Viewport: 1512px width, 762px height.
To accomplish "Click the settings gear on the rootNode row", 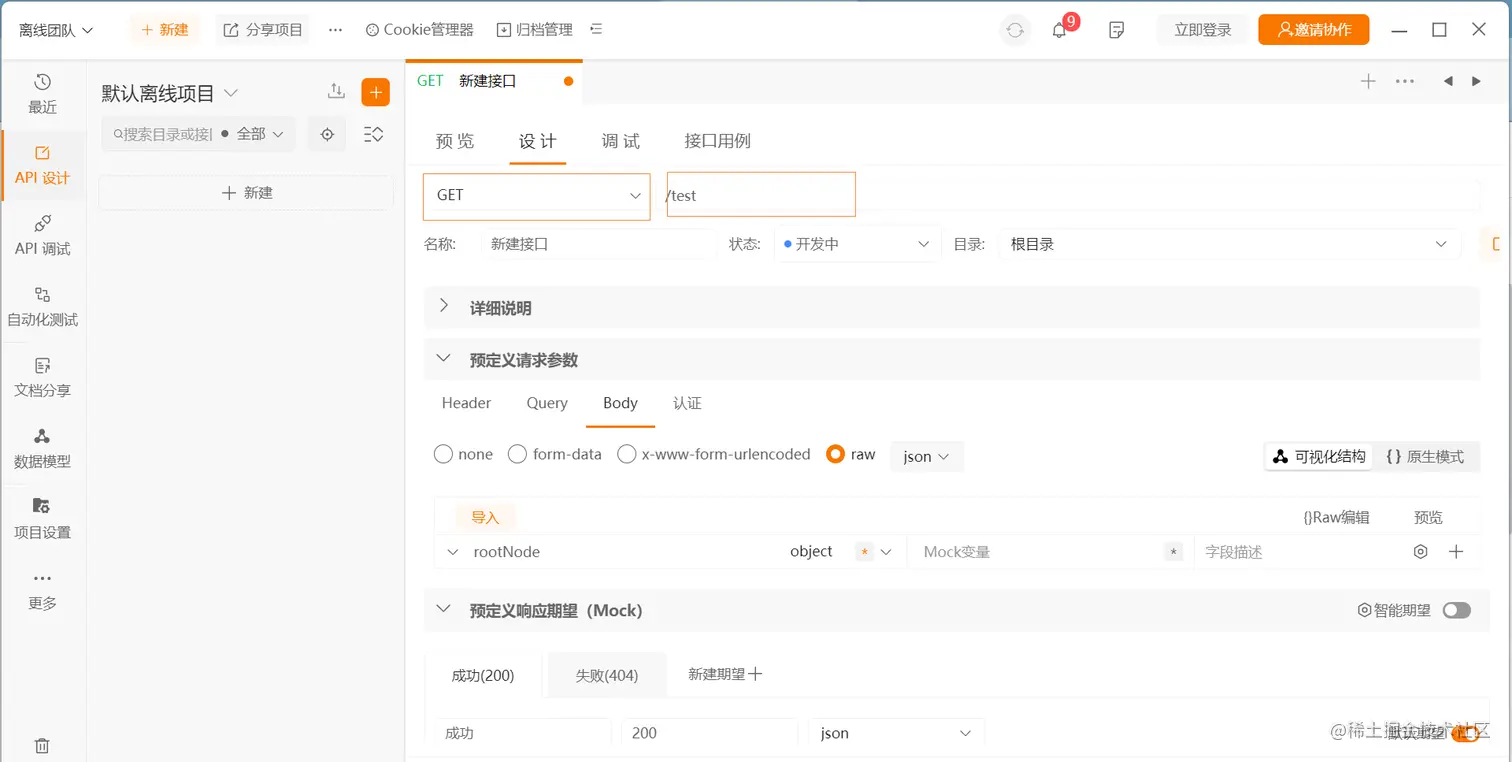I will [1420, 551].
